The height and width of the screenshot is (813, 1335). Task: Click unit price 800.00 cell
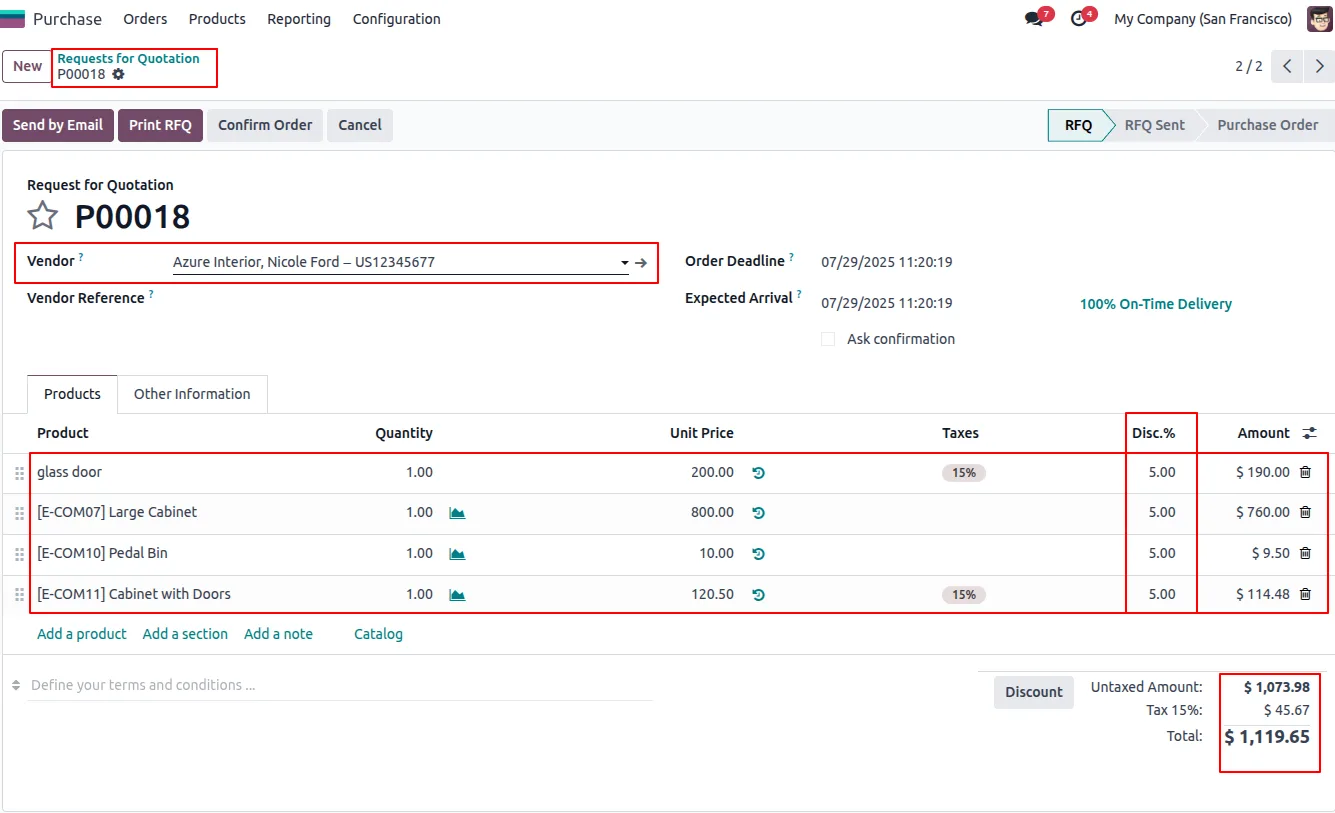tap(712, 512)
